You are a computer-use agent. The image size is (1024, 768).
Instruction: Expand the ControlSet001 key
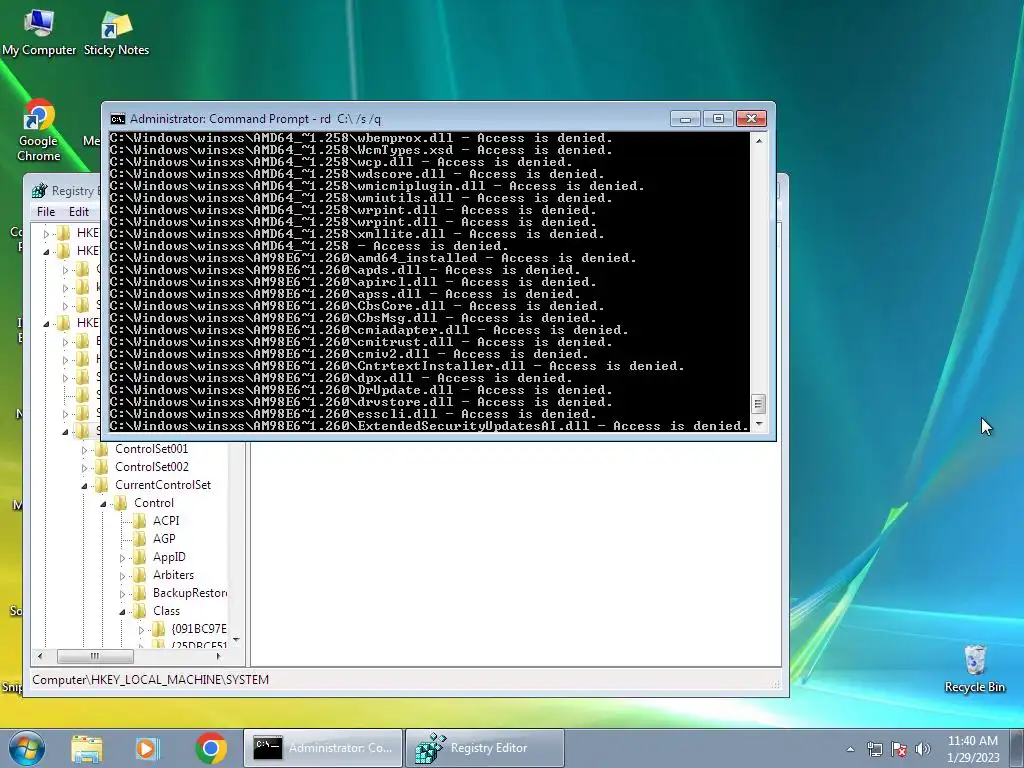(x=84, y=450)
